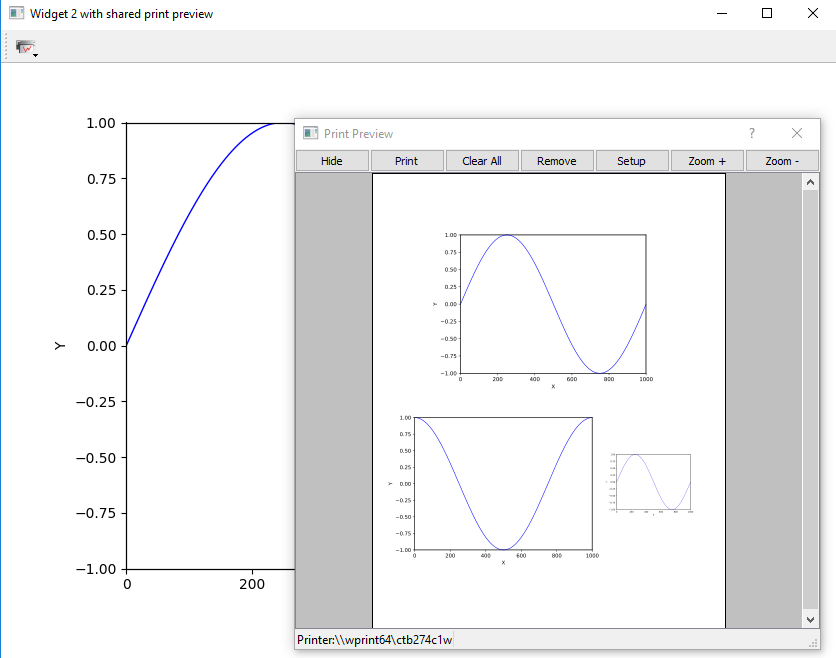Click the print toolbar icon in main window
836x658 pixels.
tap(25, 47)
